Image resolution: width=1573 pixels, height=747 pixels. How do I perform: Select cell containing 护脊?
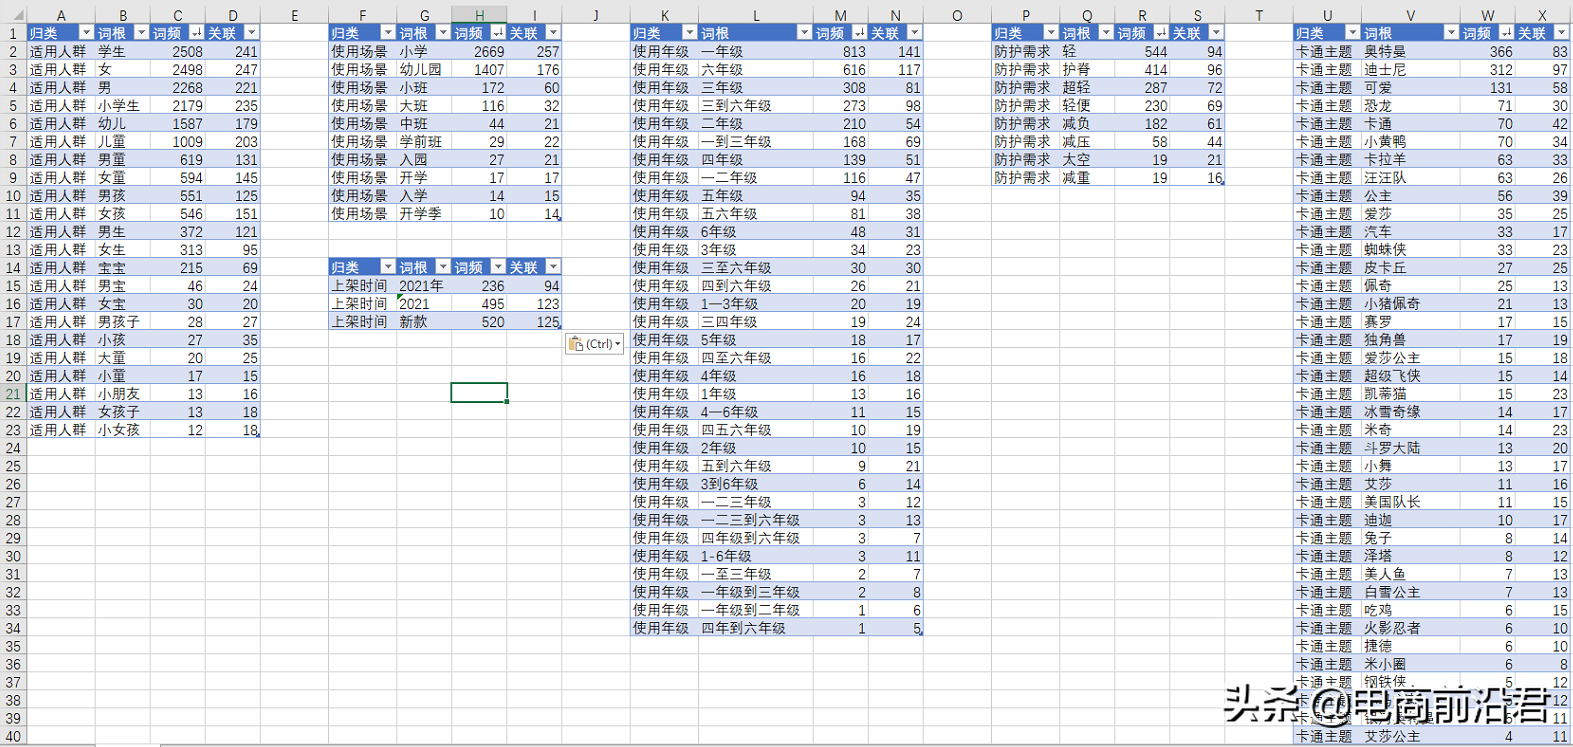[1087, 69]
